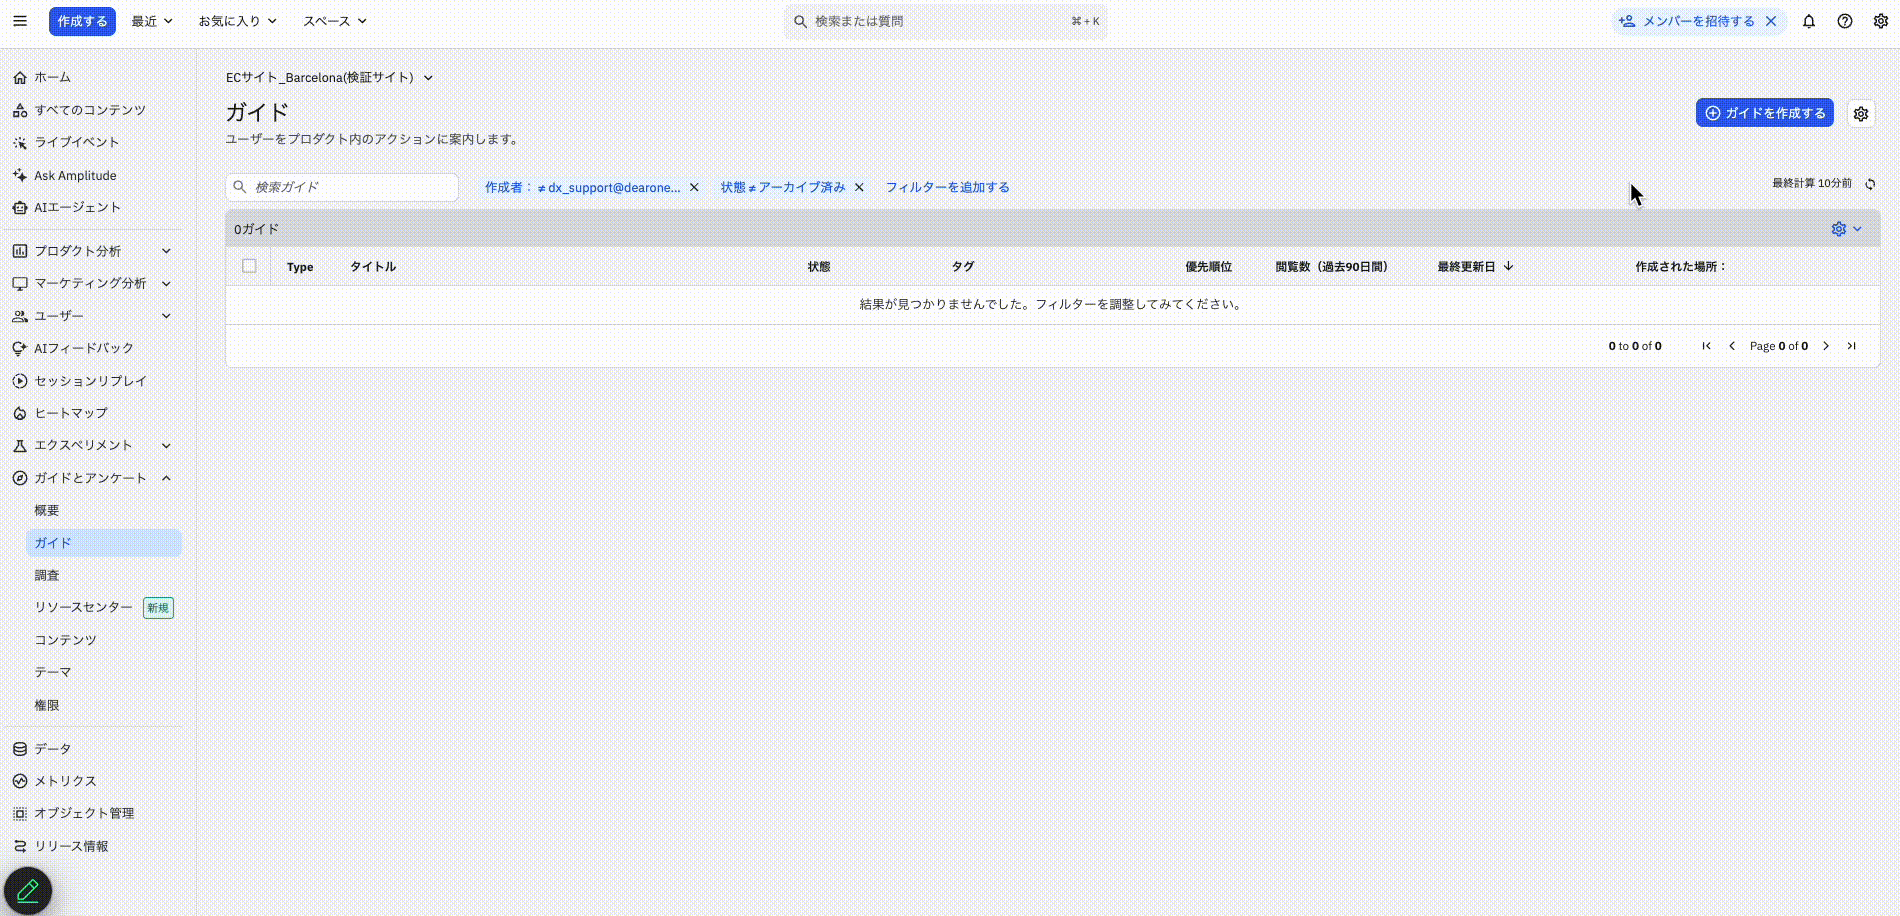This screenshot has height=916, width=1900.
Task: Click the ガイドを作成する button
Action: (1764, 113)
